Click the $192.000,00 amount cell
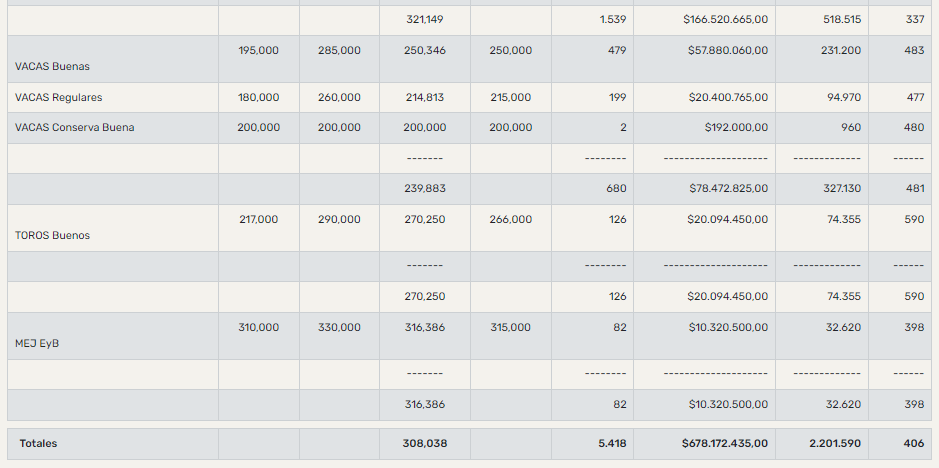Screen dimensions: 939x468 pyautogui.click(x=736, y=128)
